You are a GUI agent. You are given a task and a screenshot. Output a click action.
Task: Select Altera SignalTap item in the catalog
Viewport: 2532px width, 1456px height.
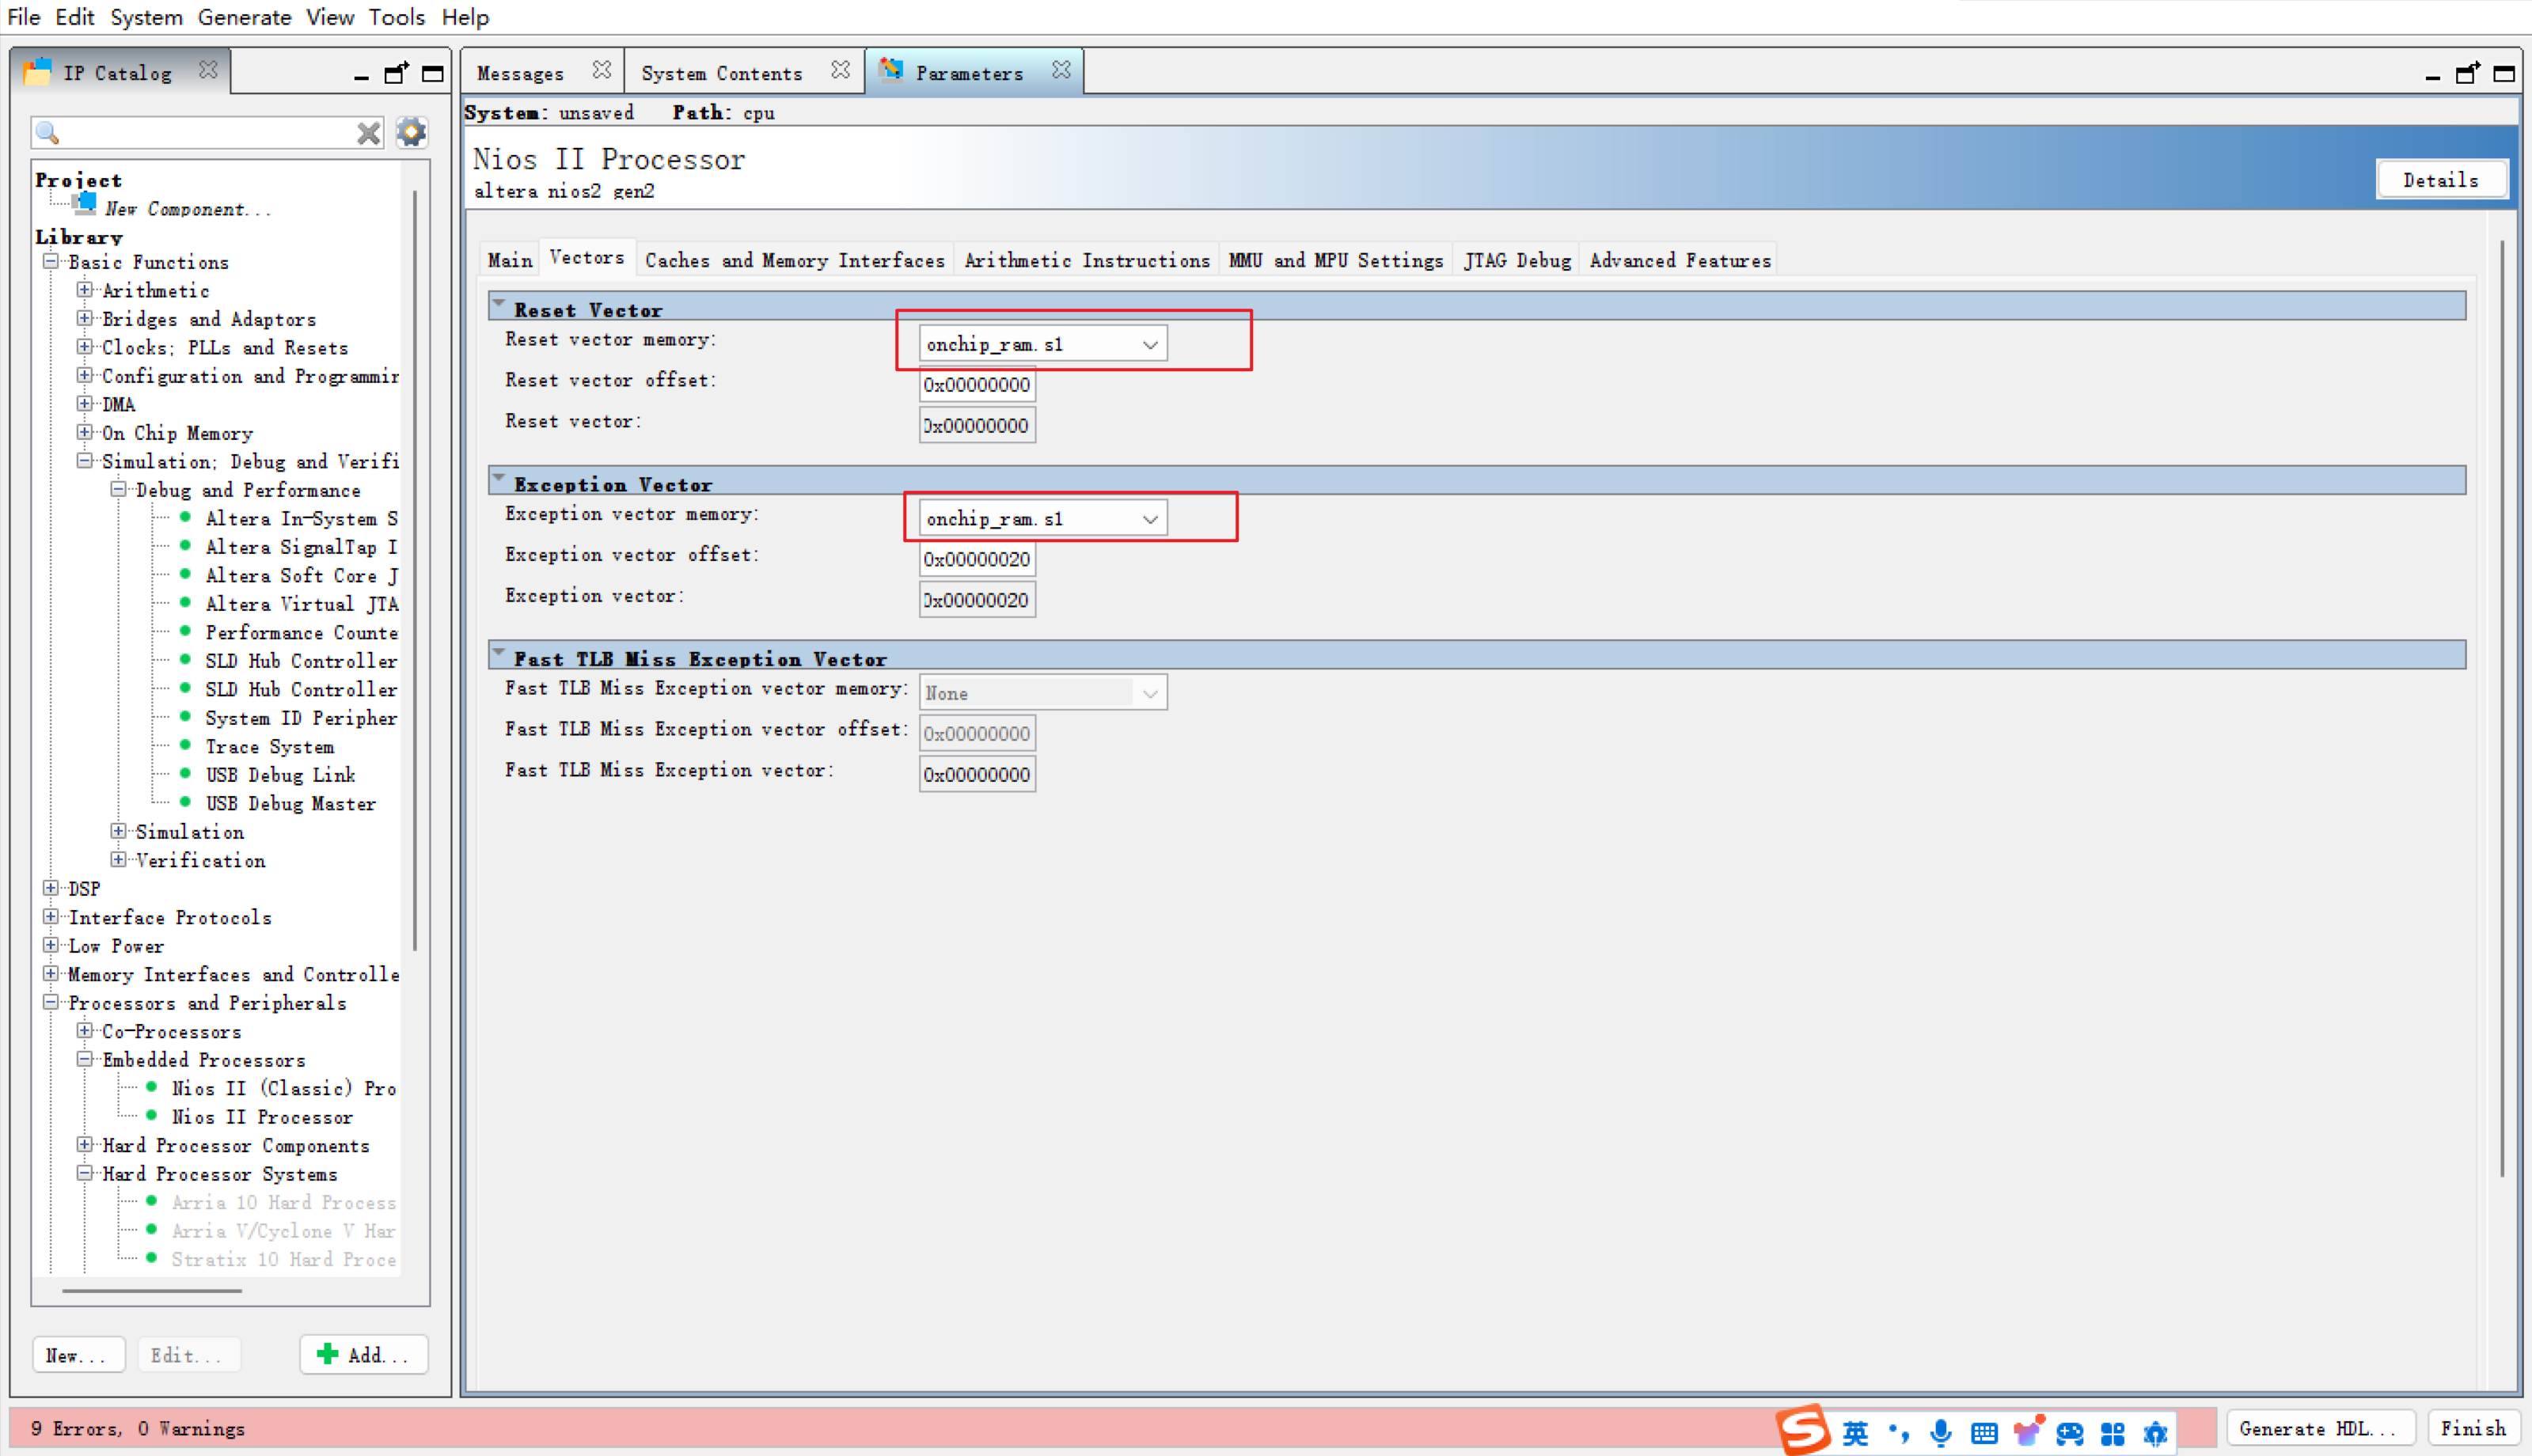(300, 547)
